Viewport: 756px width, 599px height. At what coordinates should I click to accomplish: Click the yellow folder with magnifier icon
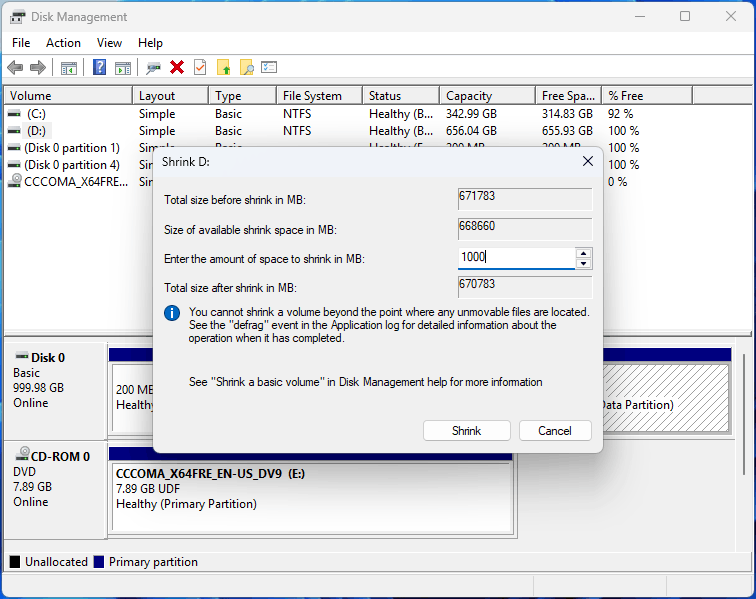pos(246,68)
